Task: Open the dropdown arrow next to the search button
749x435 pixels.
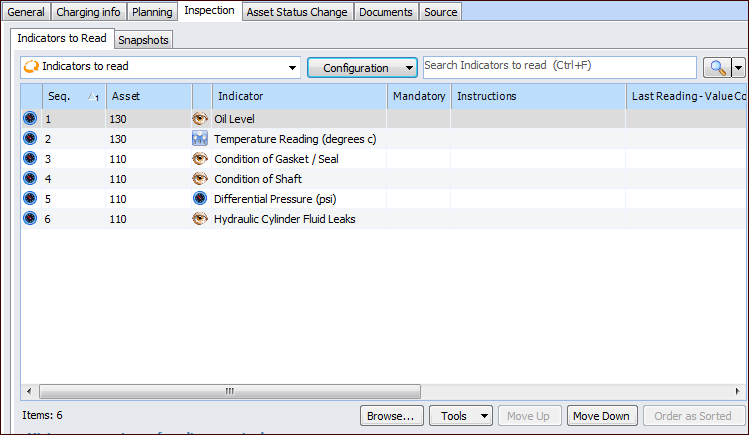Action: click(x=738, y=68)
